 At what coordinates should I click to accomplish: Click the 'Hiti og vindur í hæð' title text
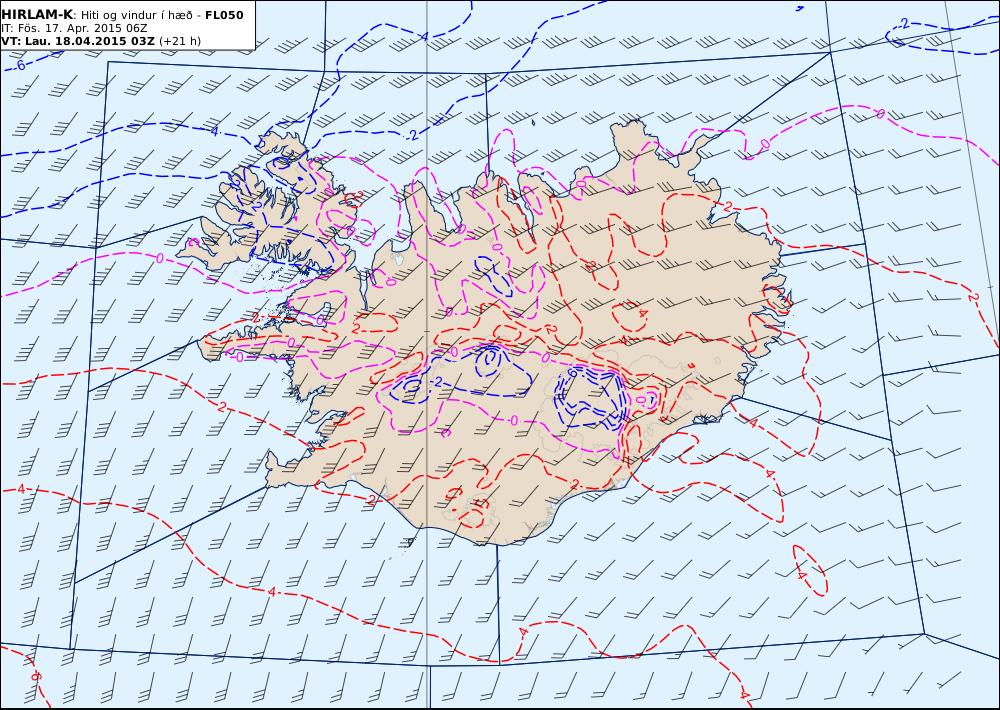(x=137, y=15)
